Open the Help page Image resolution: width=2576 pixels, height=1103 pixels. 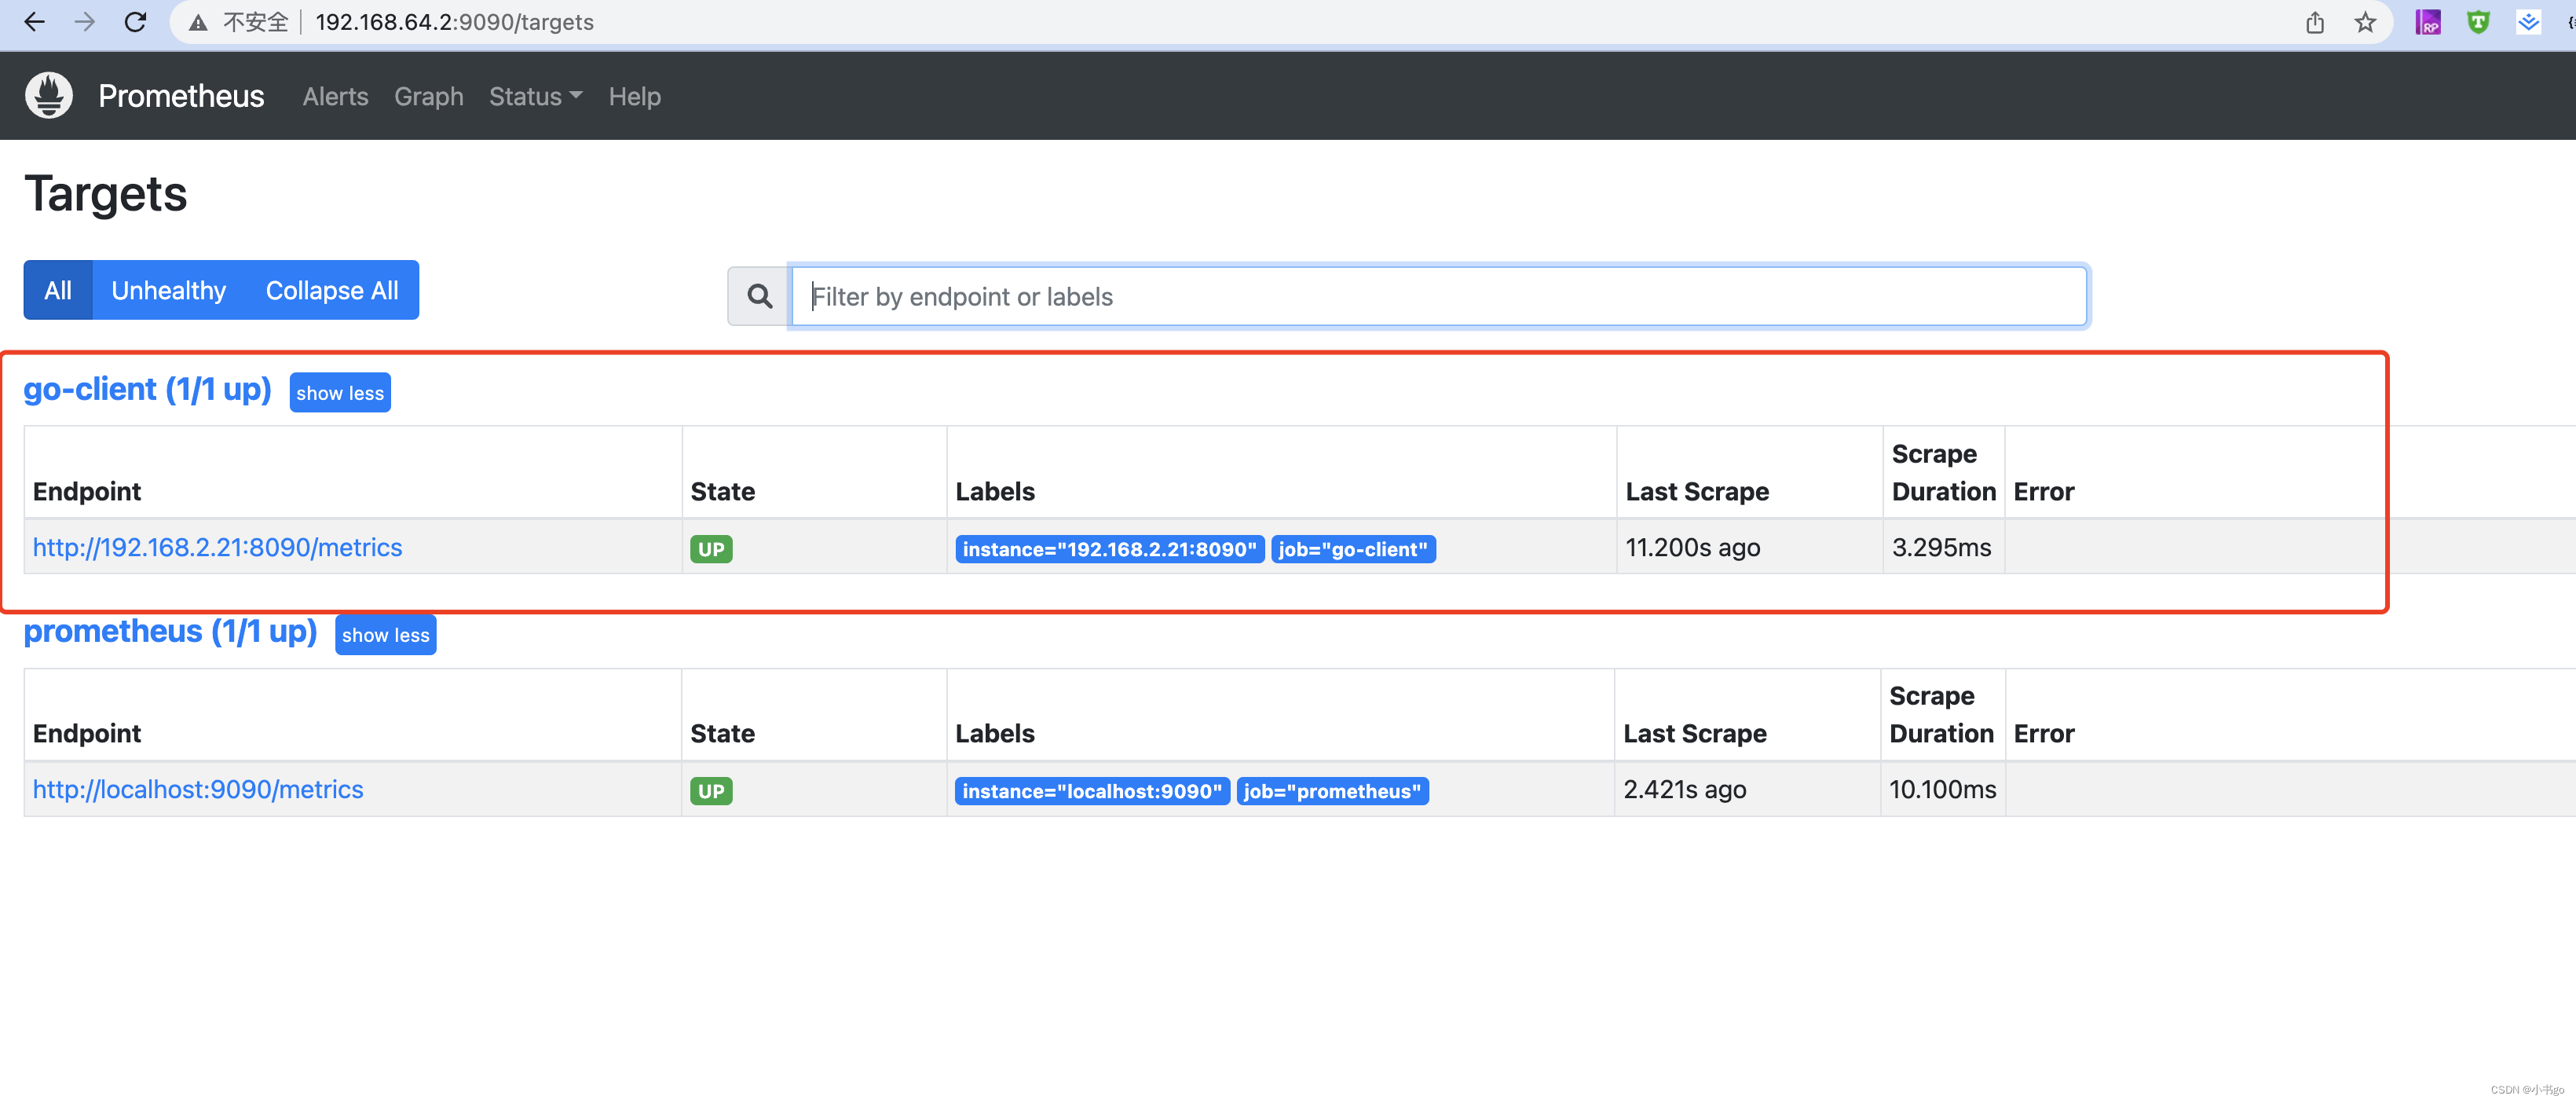634,96
